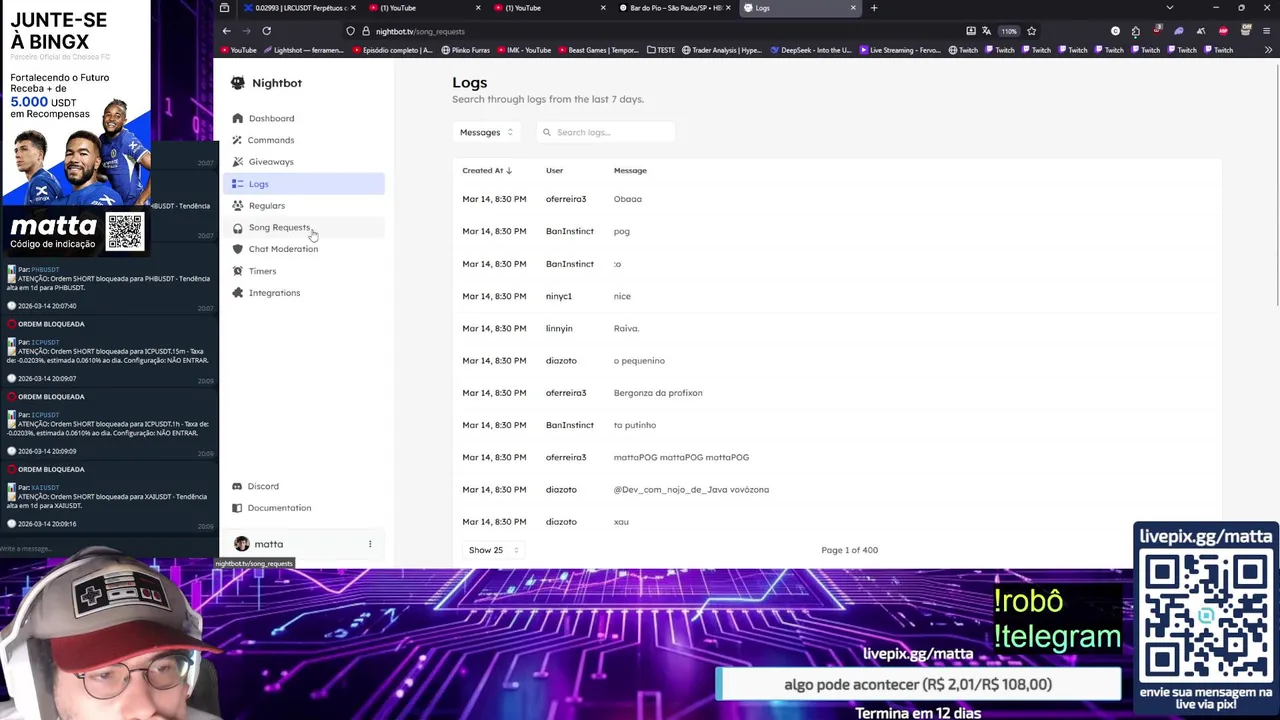The width and height of the screenshot is (1280, 720).
Task: Open Song Requests in the sidebar
Action: [305, 228]
